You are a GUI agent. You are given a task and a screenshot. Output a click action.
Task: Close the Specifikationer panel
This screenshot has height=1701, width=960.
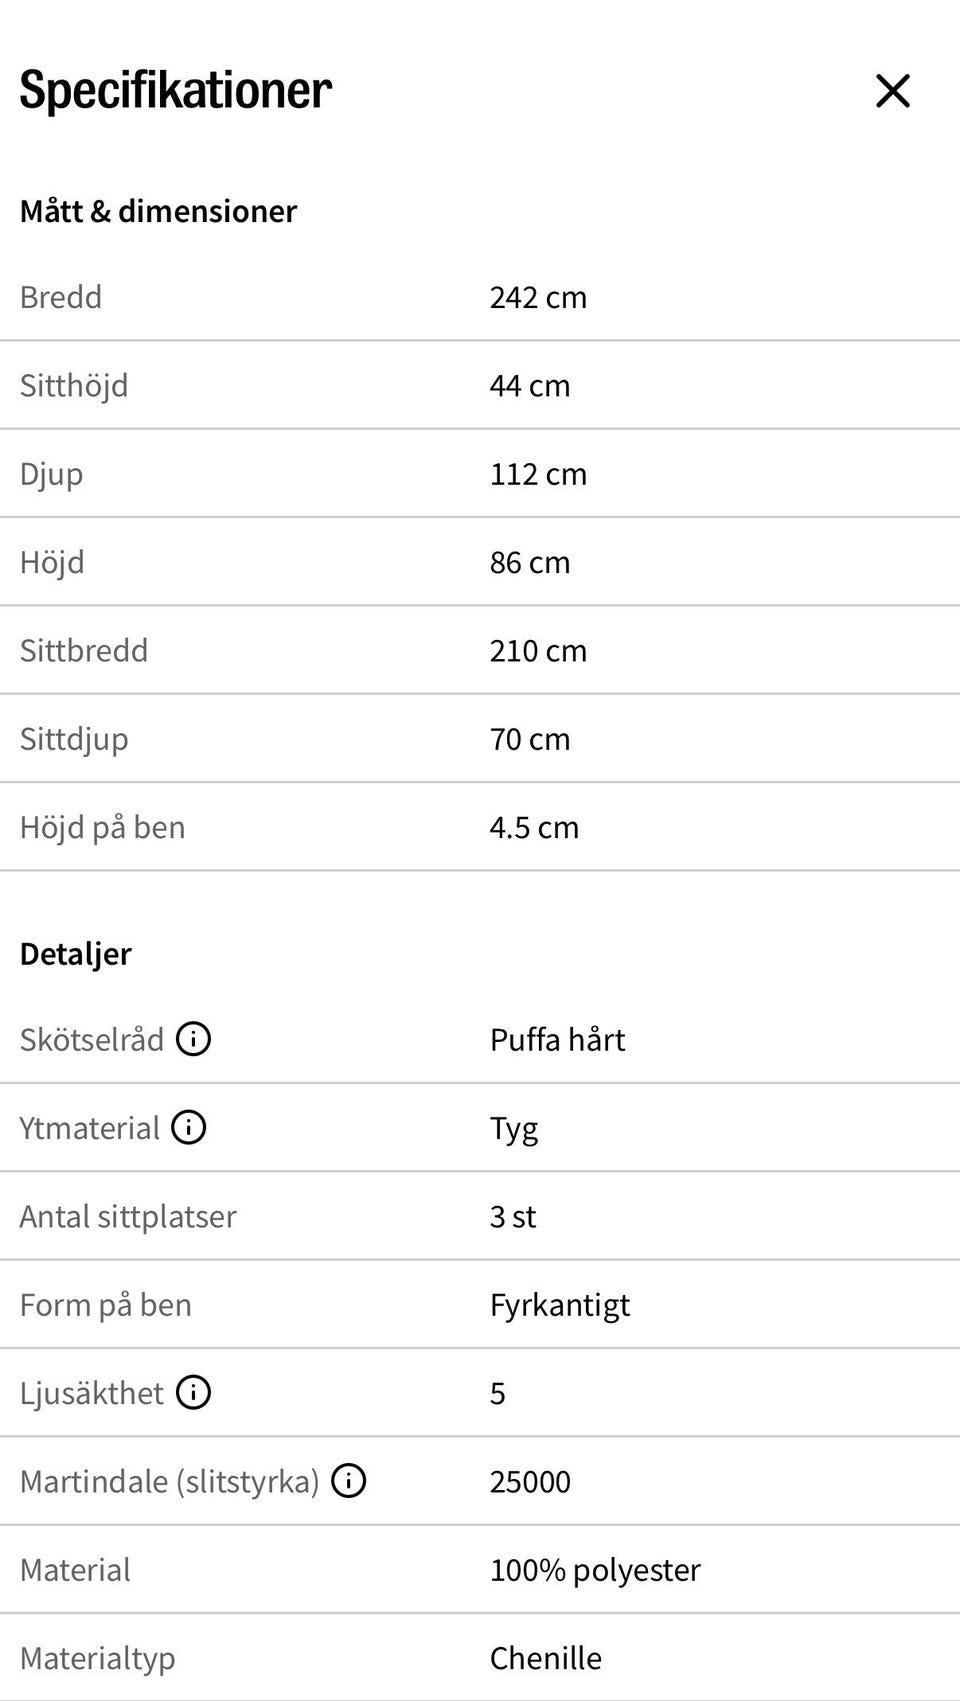[x=892, y=91]
